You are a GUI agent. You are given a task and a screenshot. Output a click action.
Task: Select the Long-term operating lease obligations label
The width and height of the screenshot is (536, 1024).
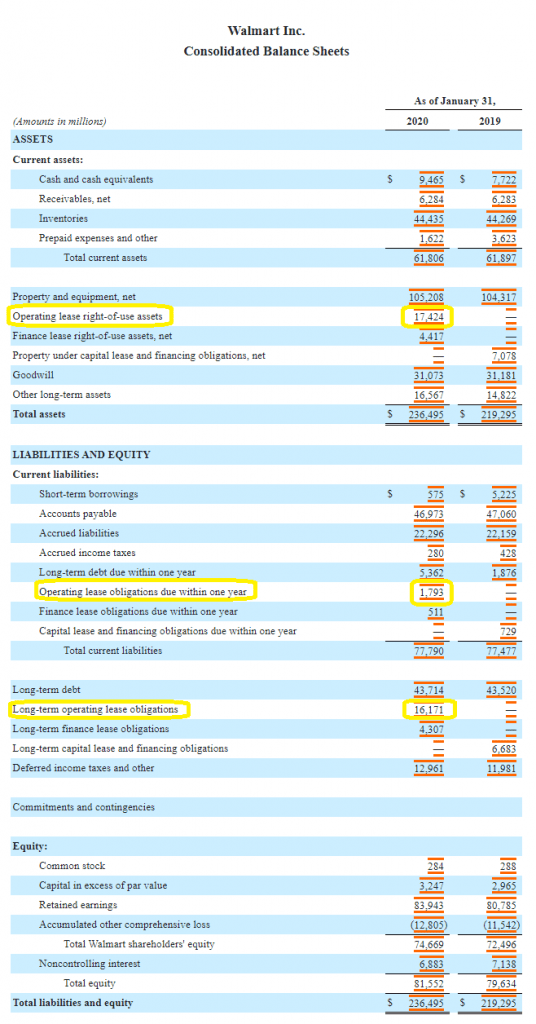pyautogui.click(x=95, y=709)
